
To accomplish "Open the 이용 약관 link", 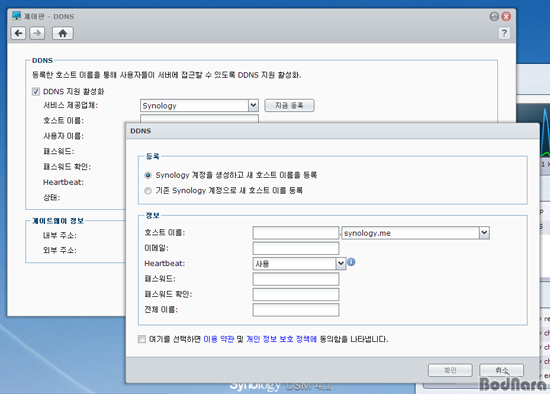I will (219, 339).
